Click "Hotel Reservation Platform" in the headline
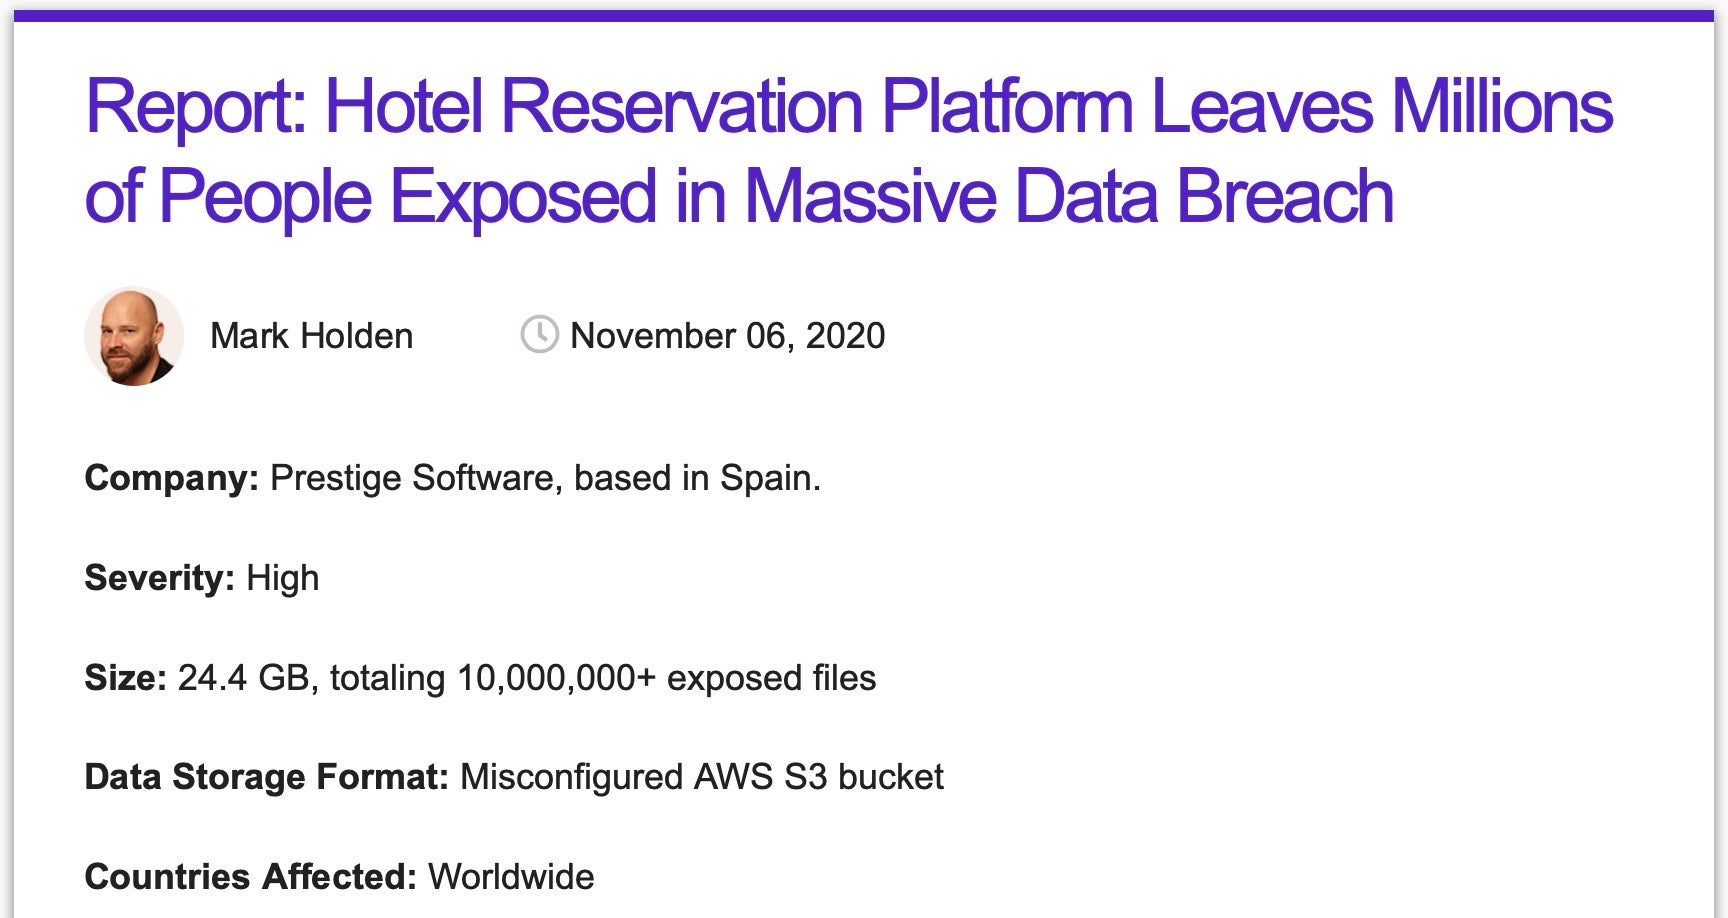Screen dimensions: 1728x918 click(x=728, y=107)
